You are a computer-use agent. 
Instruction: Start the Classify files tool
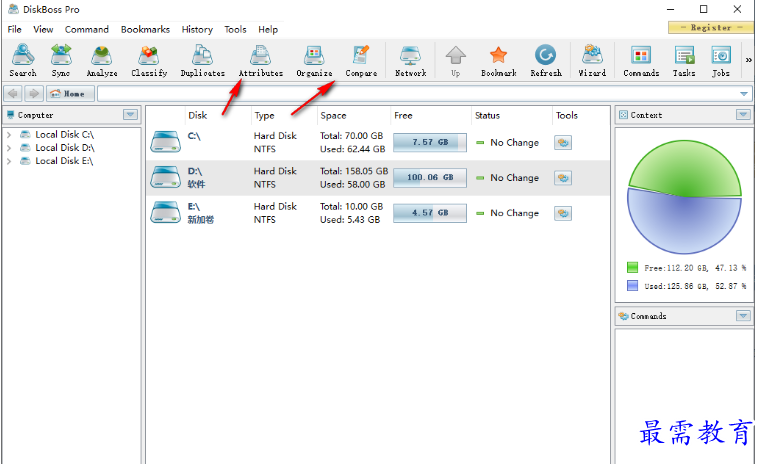coord(149,60)
